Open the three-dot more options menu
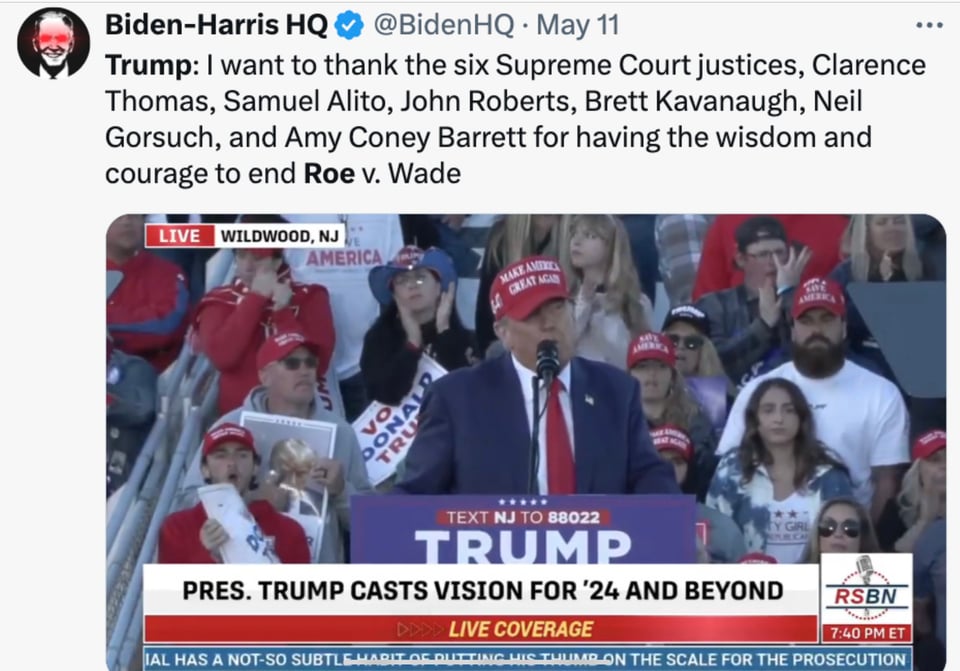The width and height of the screenshot is (960, 671). (929, 25)
